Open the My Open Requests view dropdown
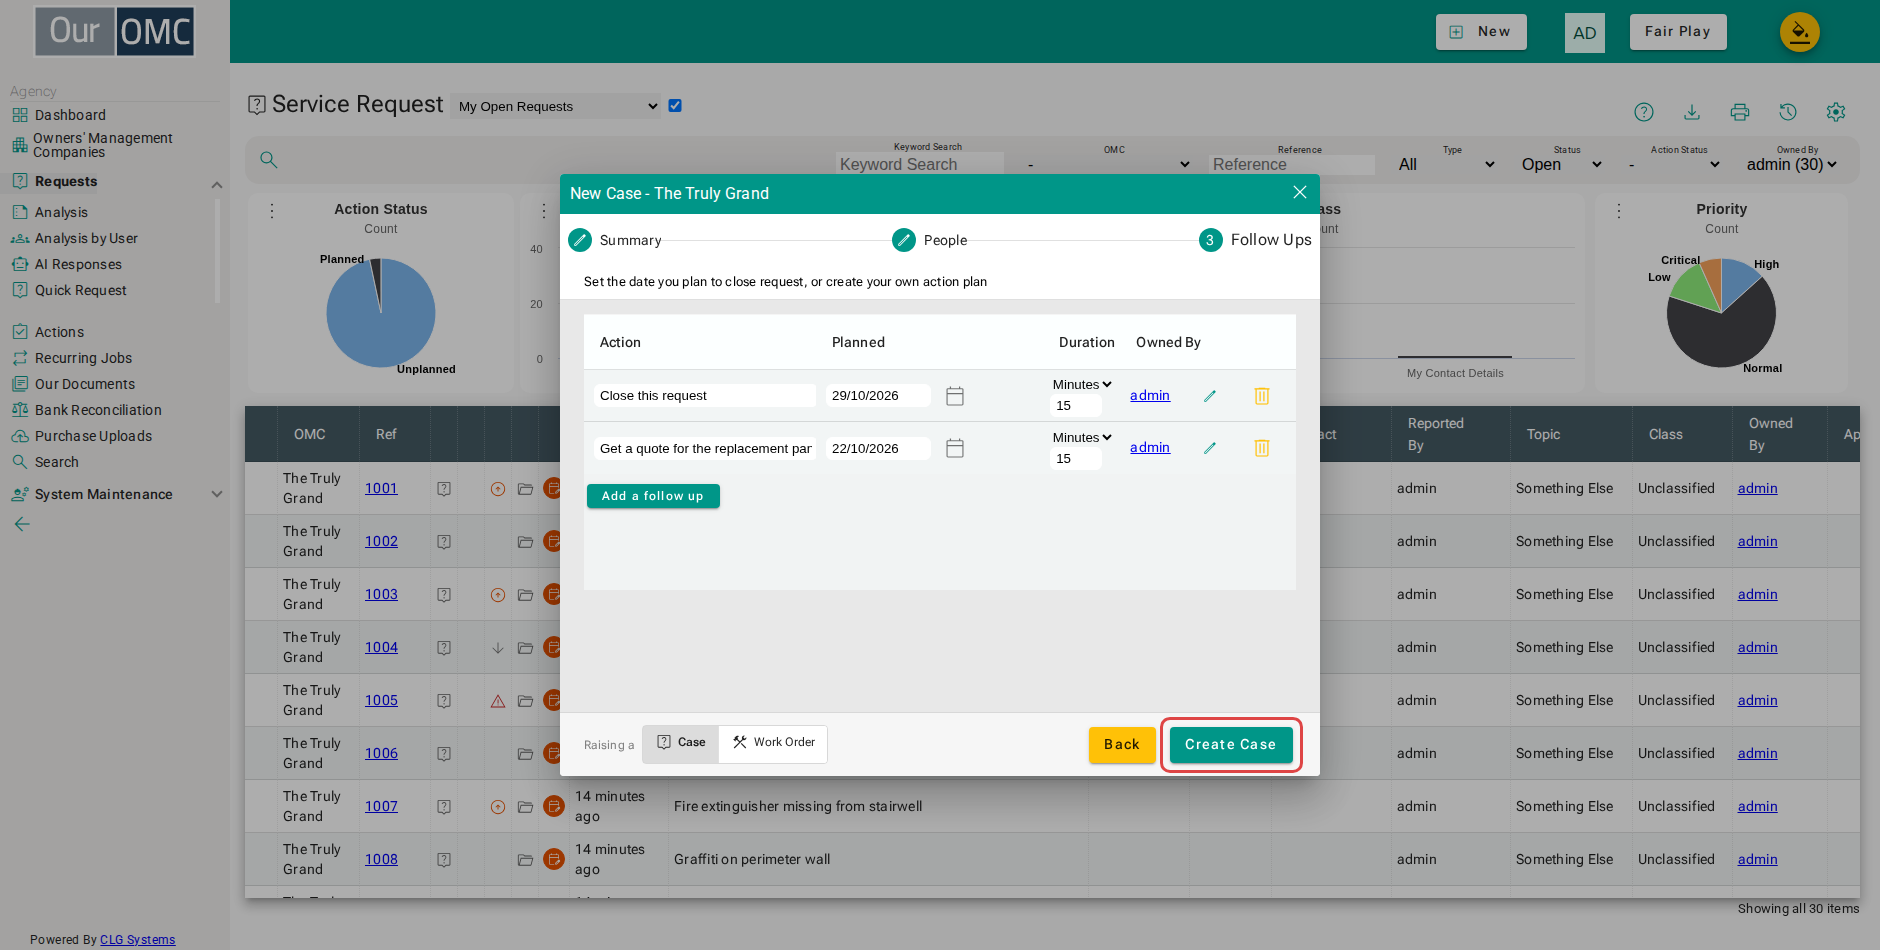The image size is (1880, 950). [558, 106]
